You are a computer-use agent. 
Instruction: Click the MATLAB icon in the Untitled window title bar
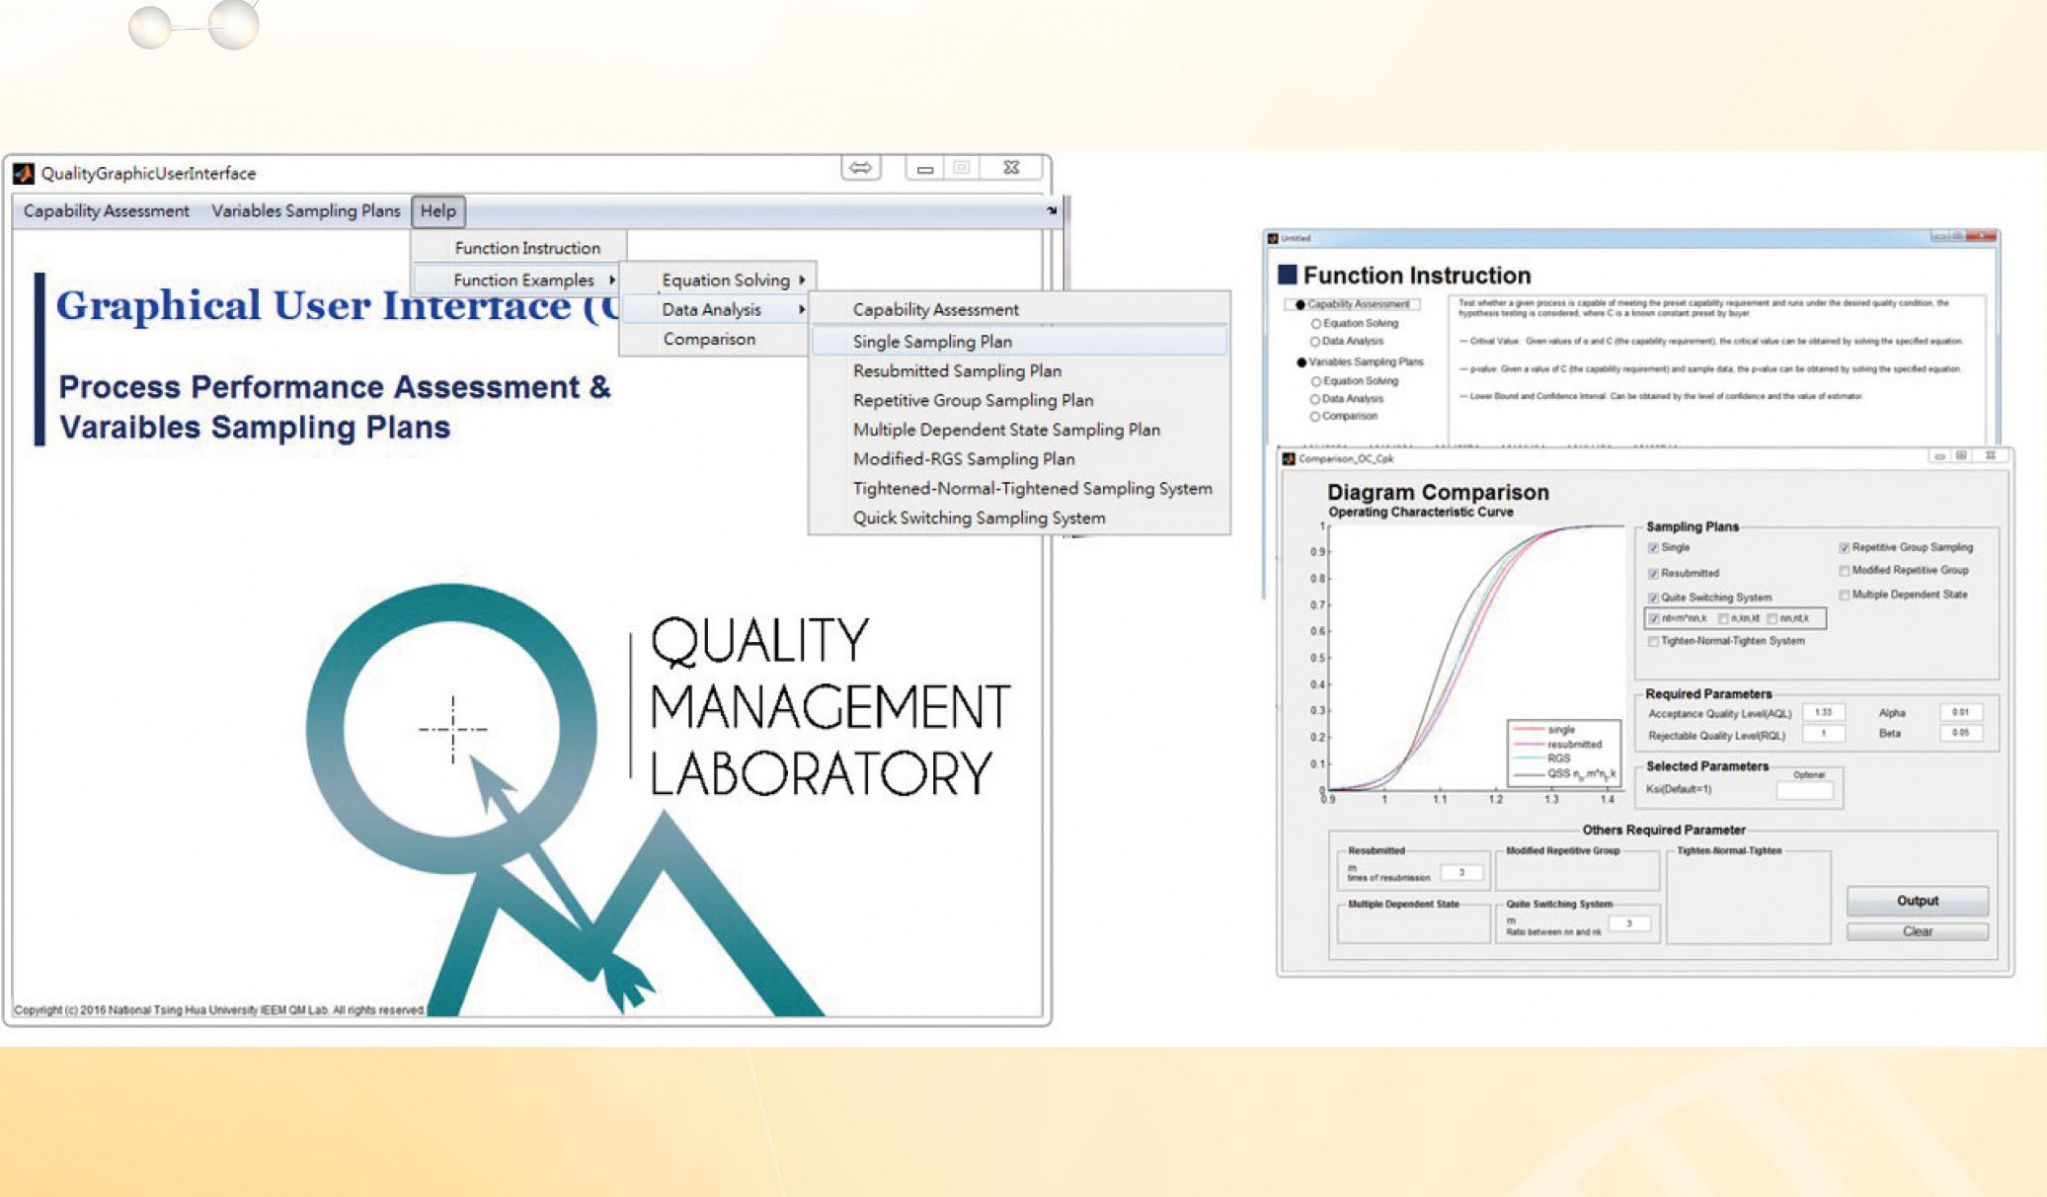click(1273, 238)
